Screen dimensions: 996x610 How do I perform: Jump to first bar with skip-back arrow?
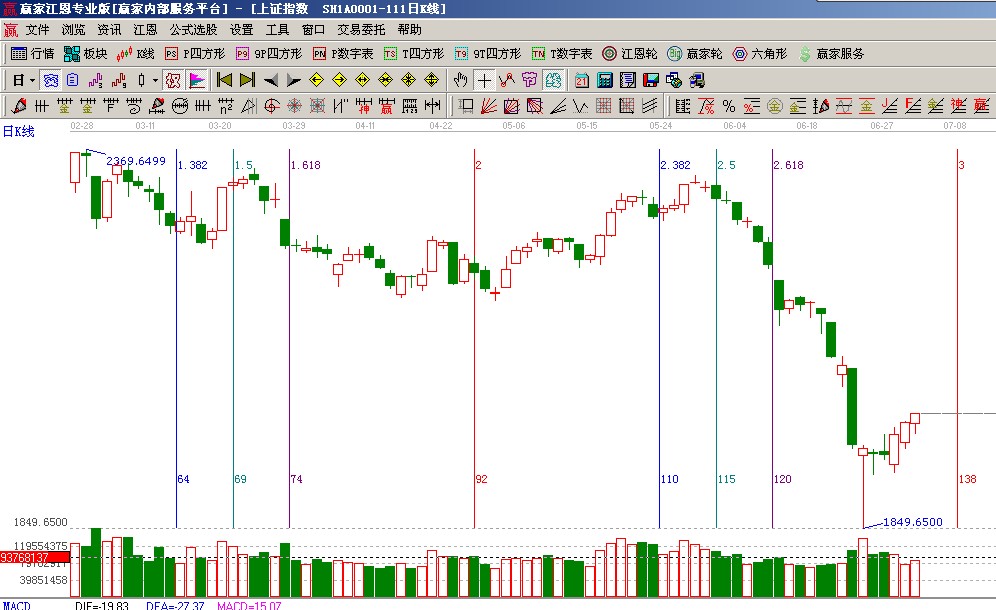pyautogui.click(x=224, y=80)
